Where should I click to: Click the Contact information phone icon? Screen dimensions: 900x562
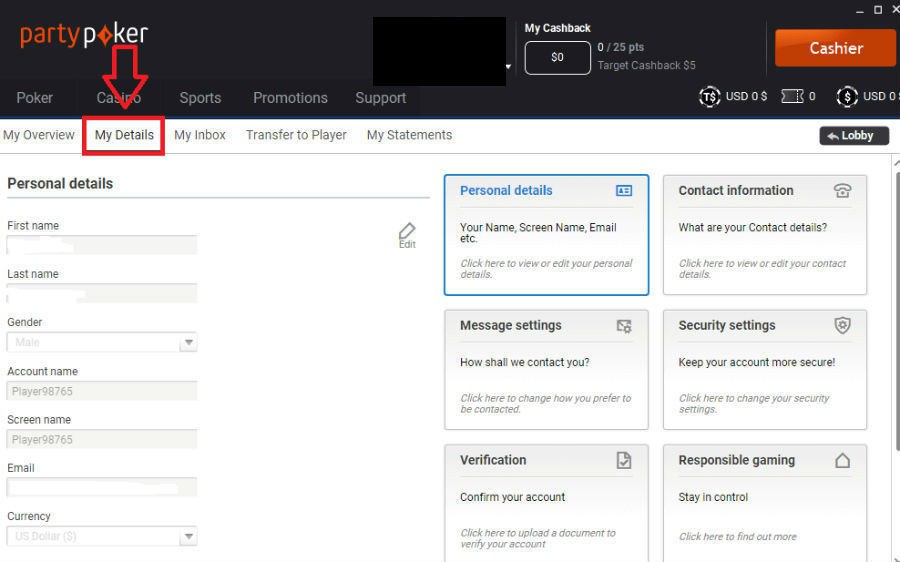coord(842,191)
